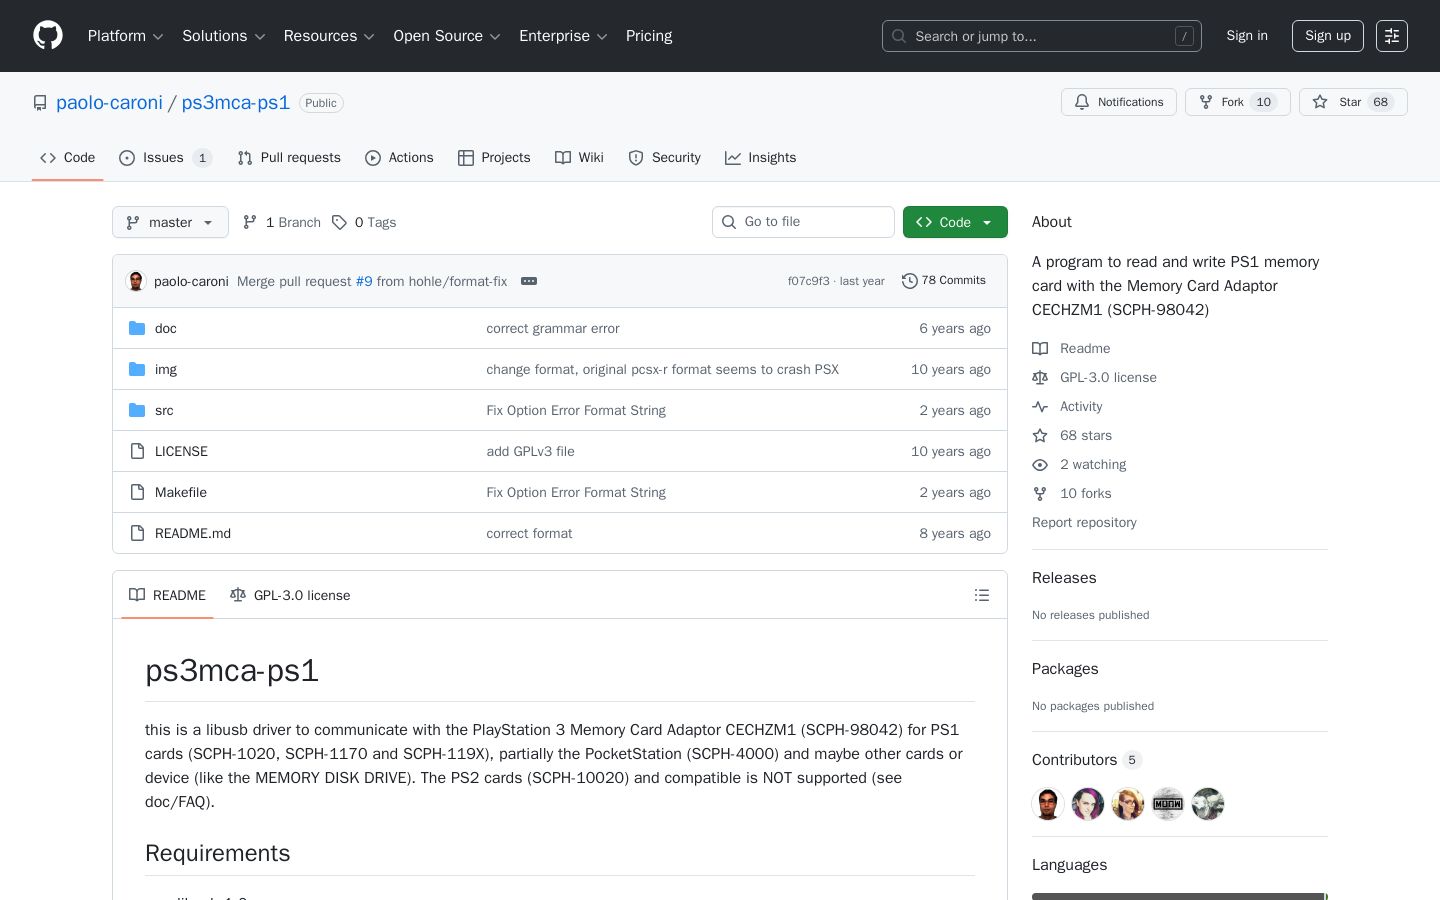Screen dimensions: 1440x900
Task: Click the Search or jump to field
Action: (x=1042, y=36)
